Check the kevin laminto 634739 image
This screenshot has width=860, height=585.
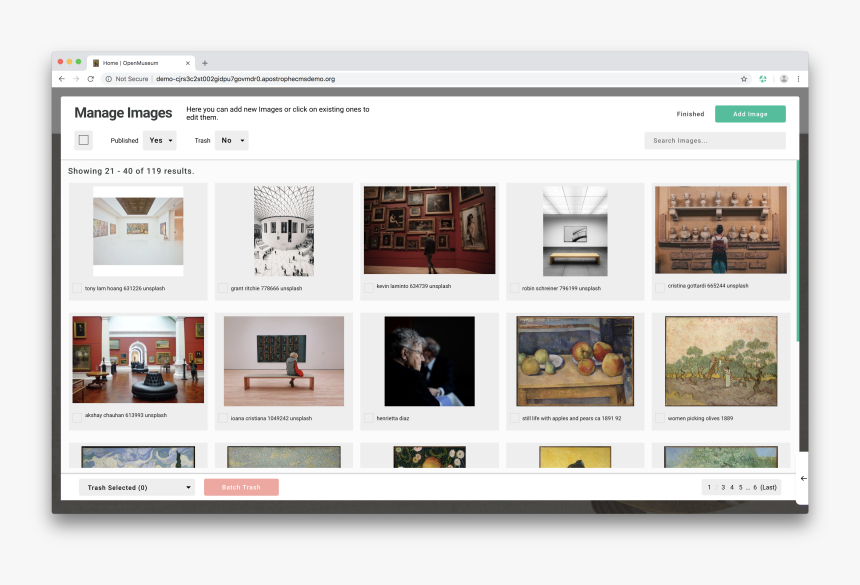(369, 287)
